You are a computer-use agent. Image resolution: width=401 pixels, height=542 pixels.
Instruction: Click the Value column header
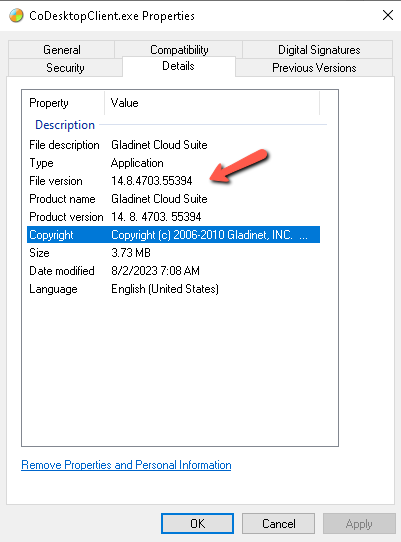tap(212, 103)
